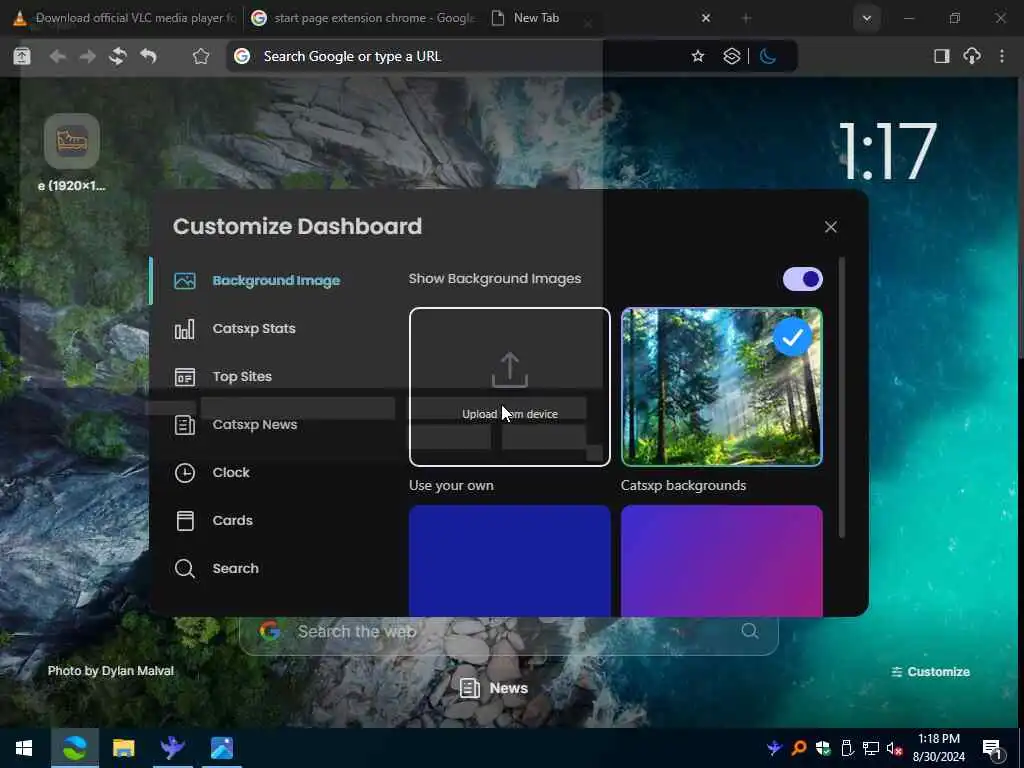The width and height of the screenshot is (1024, 768).
Task: Click the cloud download icon in toolbar
Action: (x=972, y=57)
